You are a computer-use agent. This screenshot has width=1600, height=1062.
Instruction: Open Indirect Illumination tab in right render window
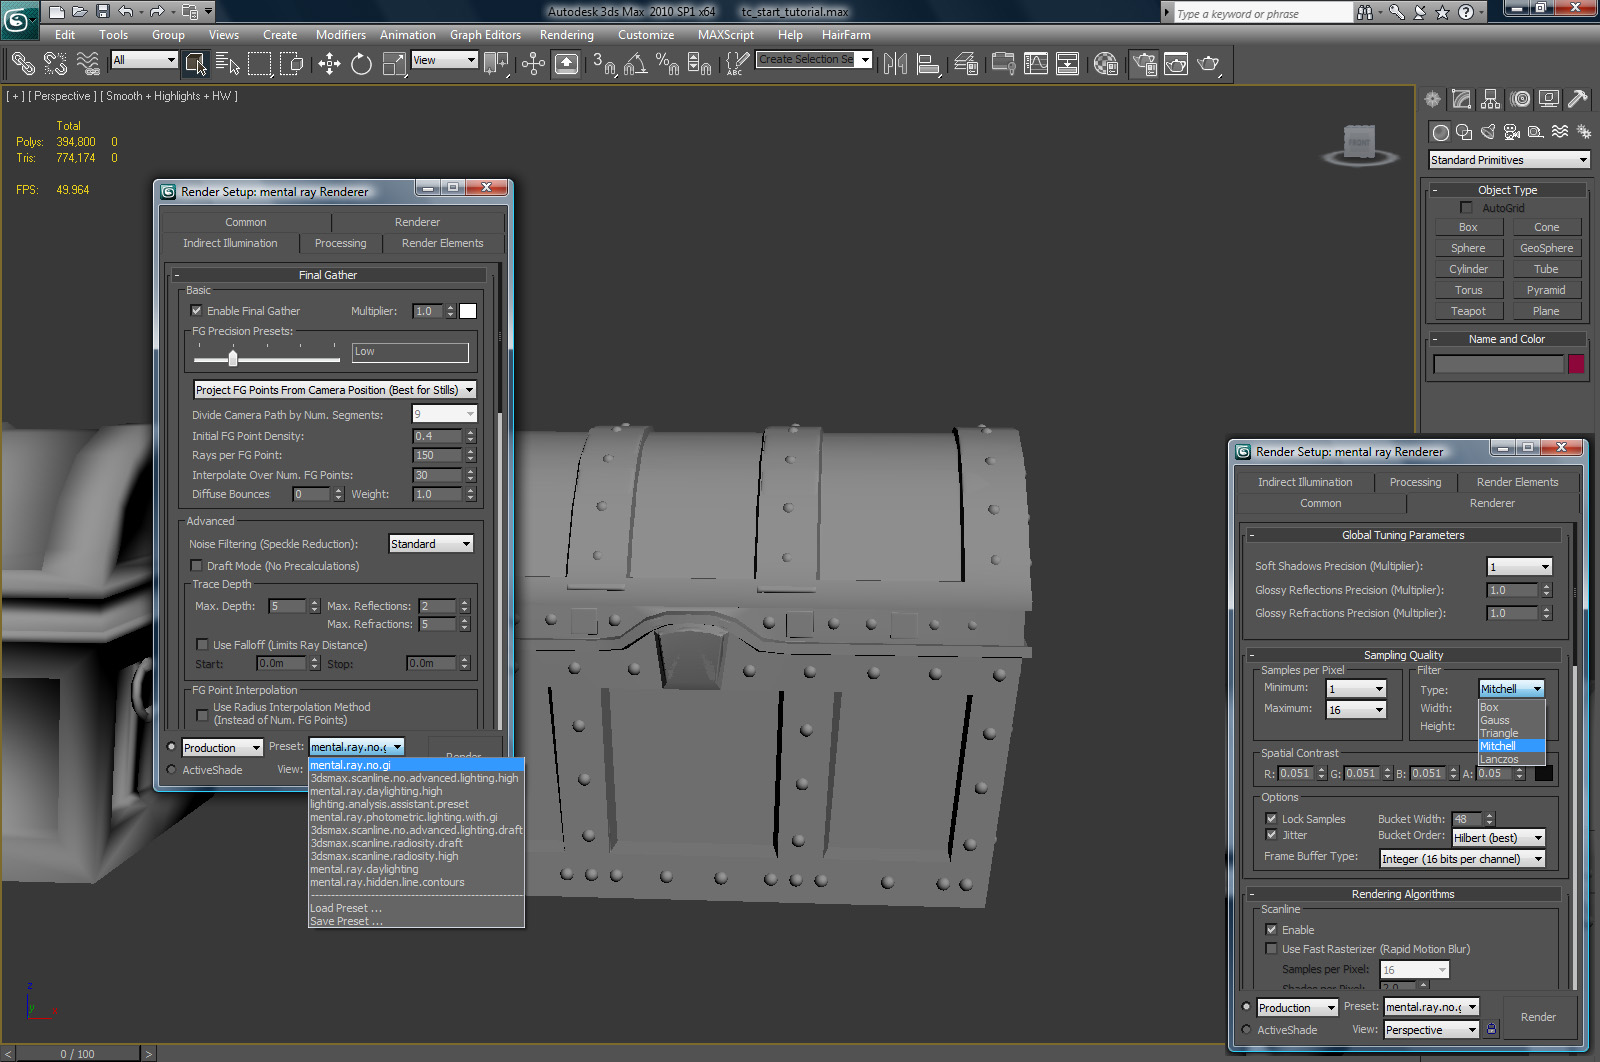point(1305,482)
